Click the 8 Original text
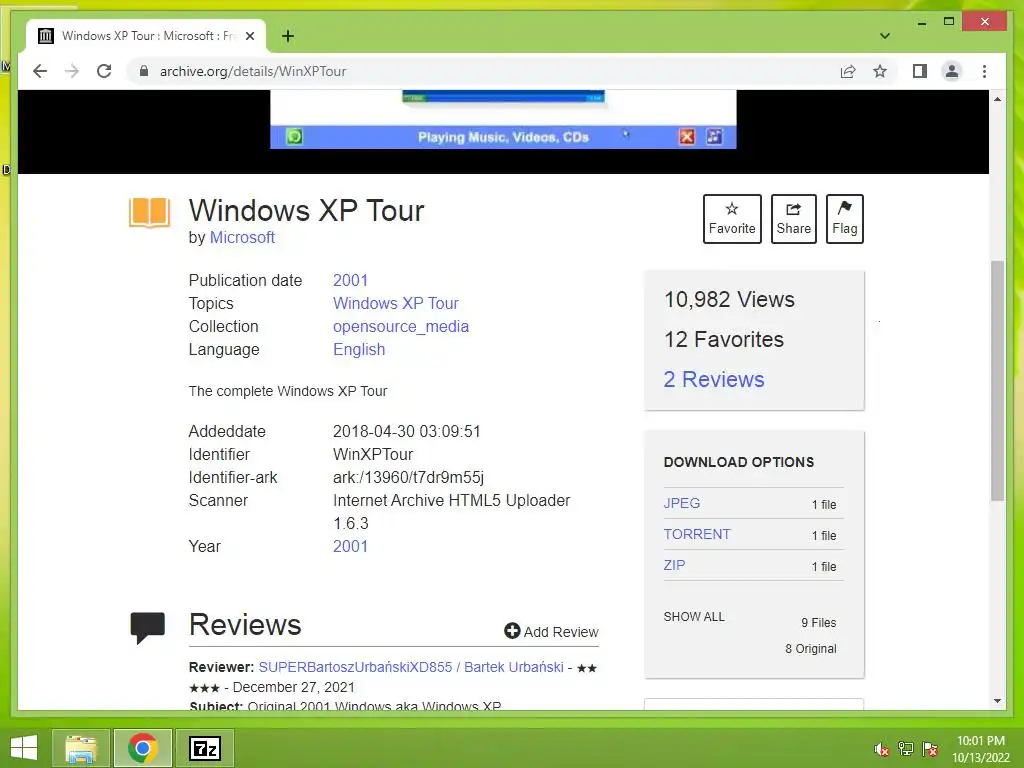Viewport: 1024px width, 768px height. click(810, 648)
